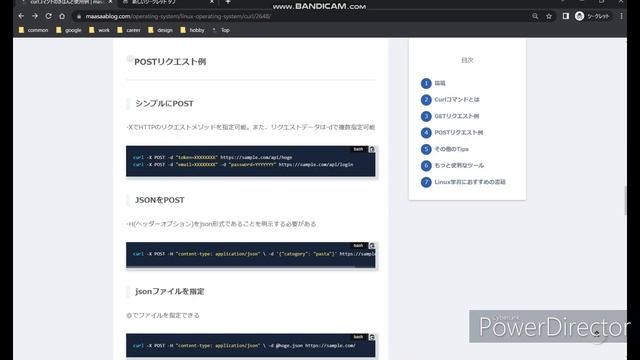Open the Top bookmark

(x=221, y=30)
